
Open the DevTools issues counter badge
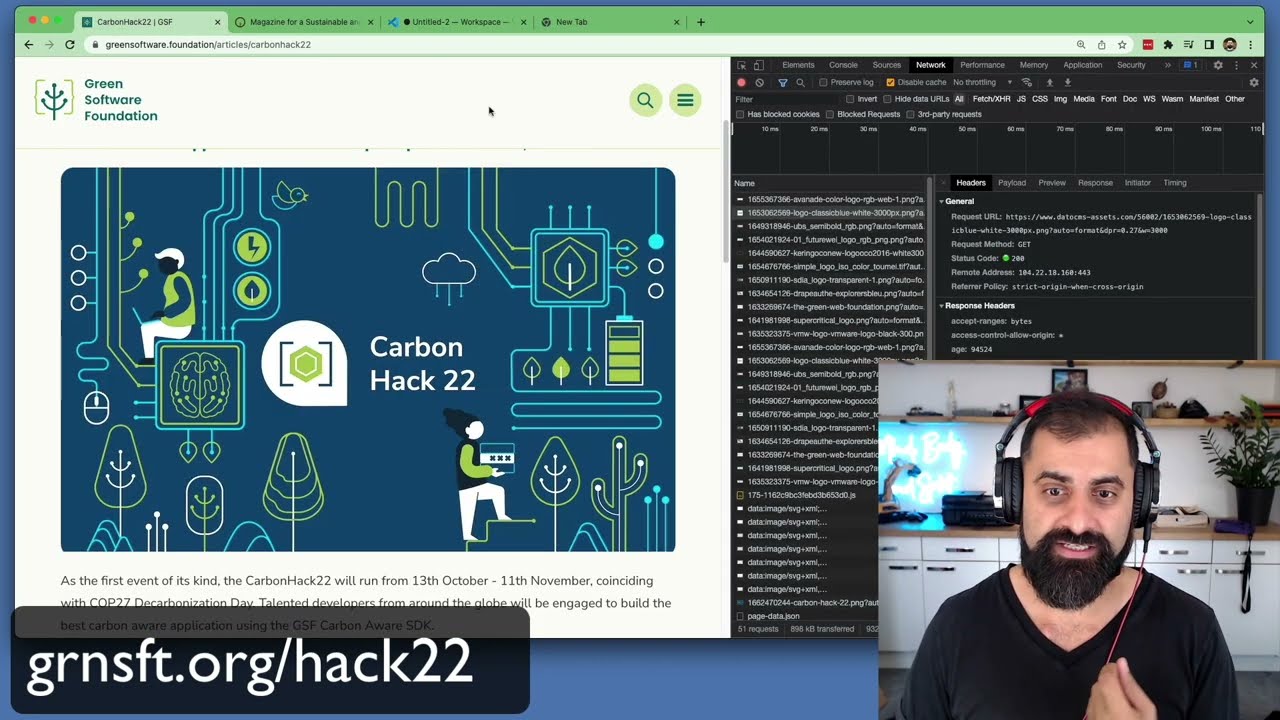pyautogui.click(x=1190, y=65)
